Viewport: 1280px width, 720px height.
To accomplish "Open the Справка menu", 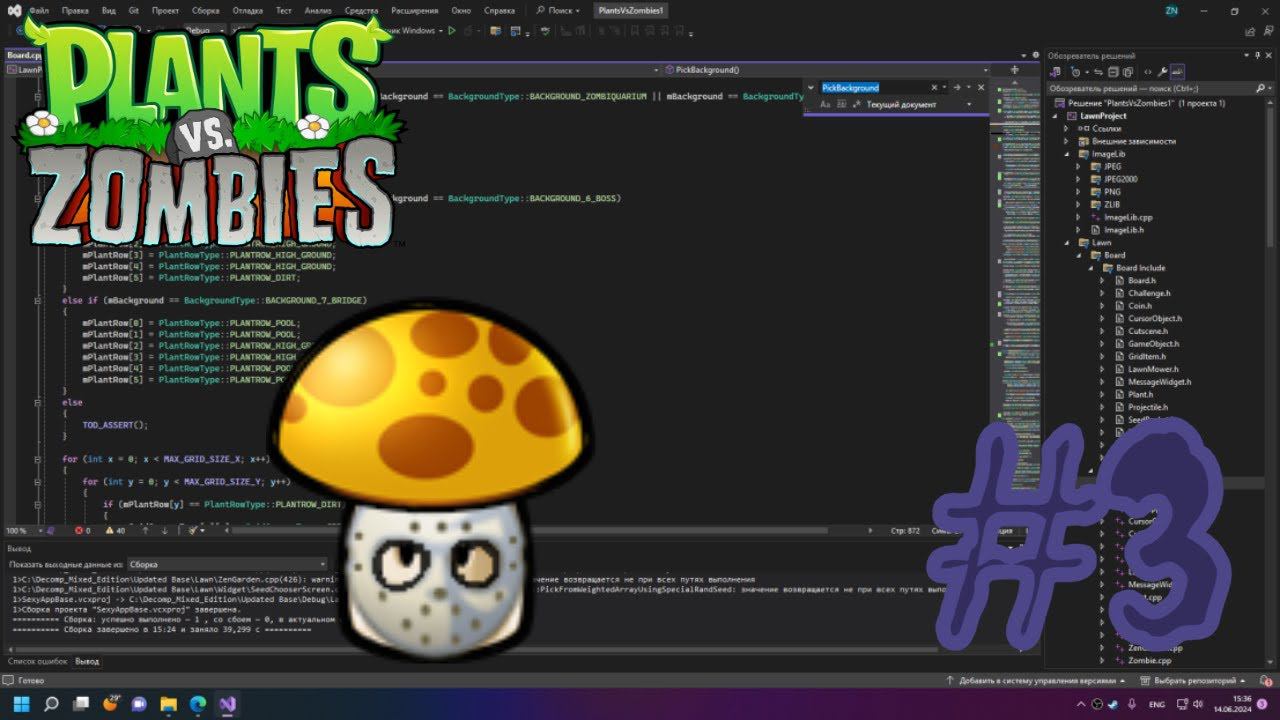I will [x=499, y=10].
